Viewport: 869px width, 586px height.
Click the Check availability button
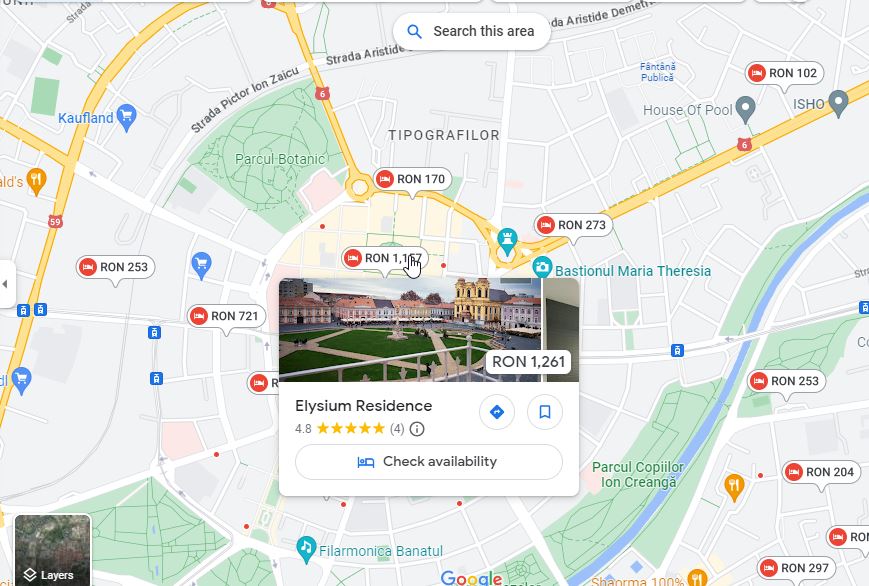[429, 462]
